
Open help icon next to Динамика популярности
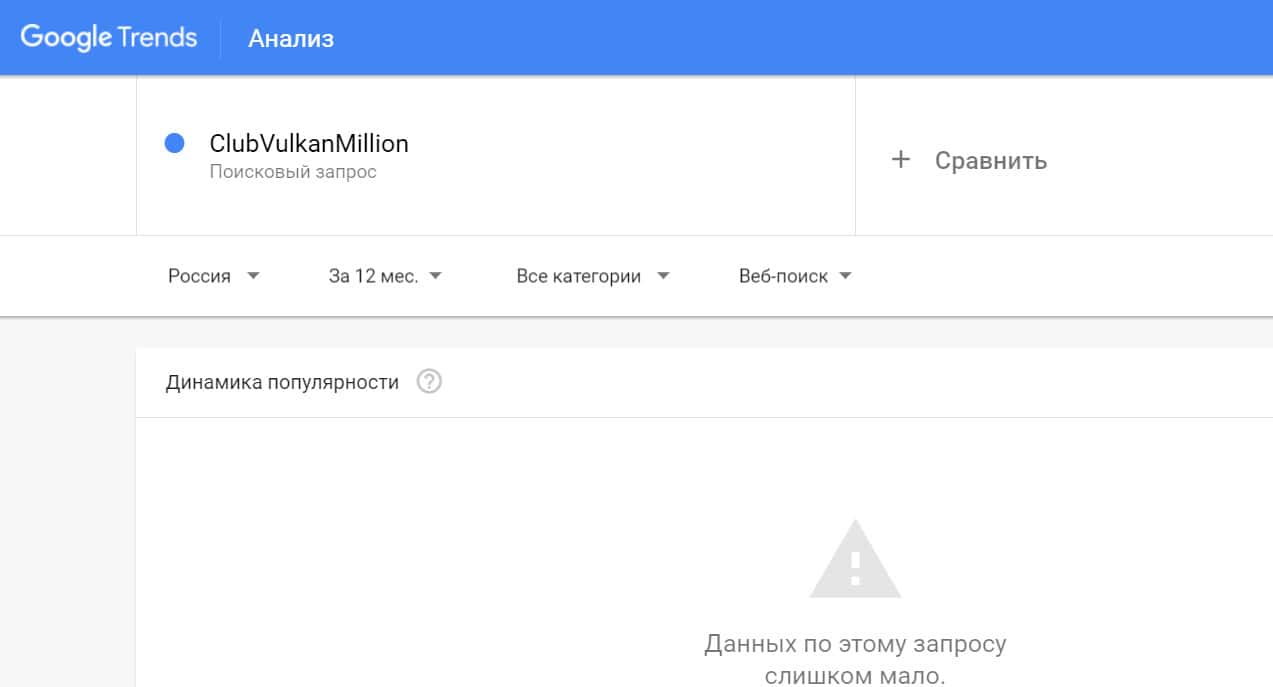click(x=429, y=382)
